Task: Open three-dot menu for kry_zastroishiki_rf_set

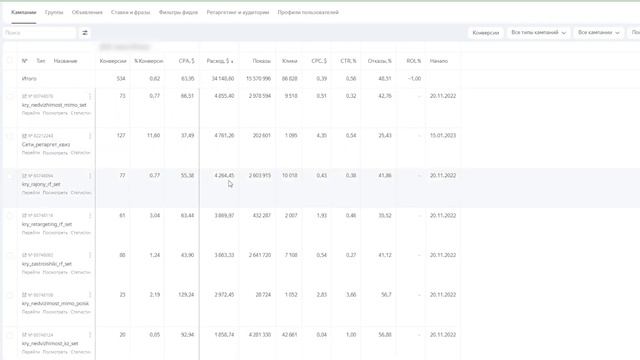Action: (x=90, y=255)
